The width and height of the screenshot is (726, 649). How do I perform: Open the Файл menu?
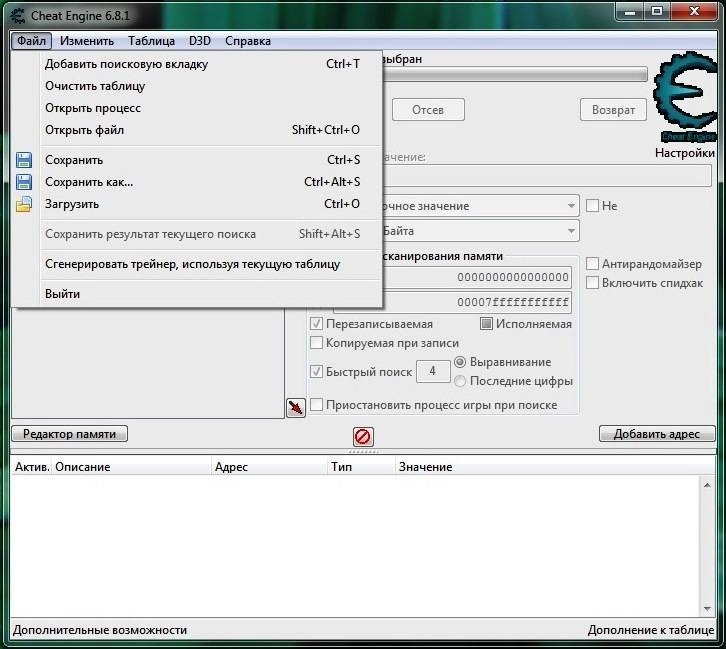pos(31,41)
